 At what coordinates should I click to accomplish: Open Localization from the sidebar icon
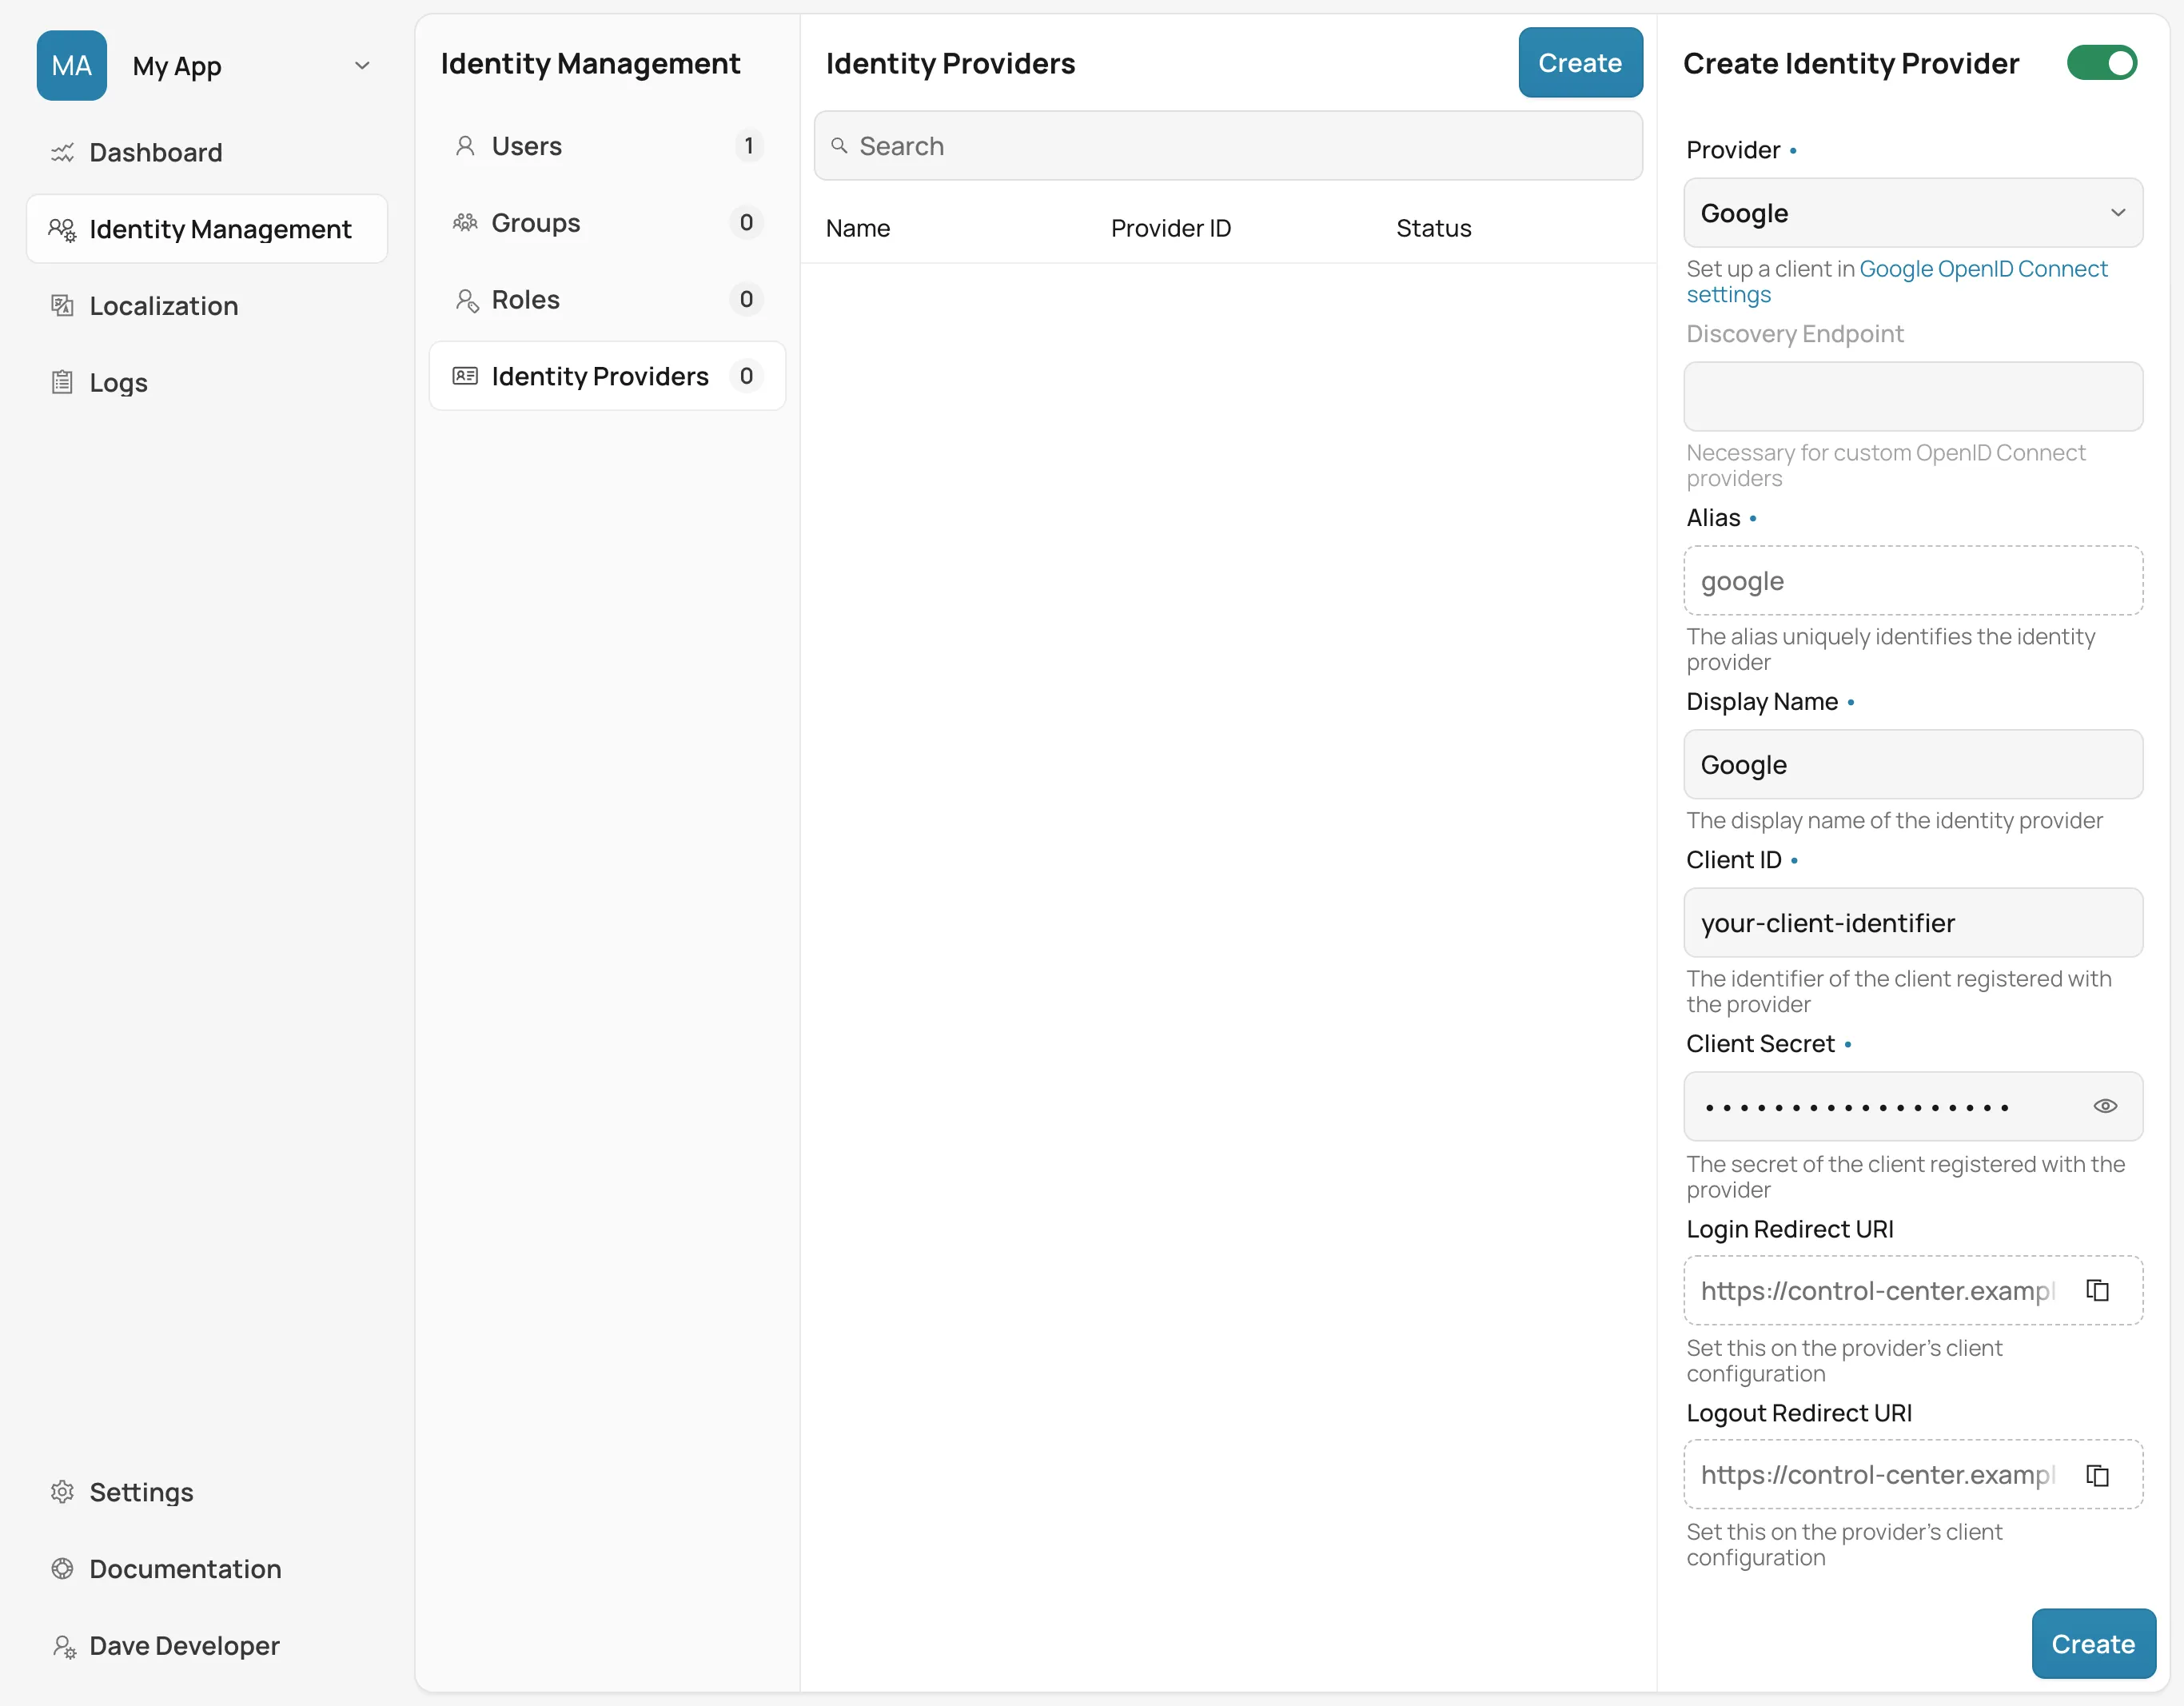tap(62, 305)
